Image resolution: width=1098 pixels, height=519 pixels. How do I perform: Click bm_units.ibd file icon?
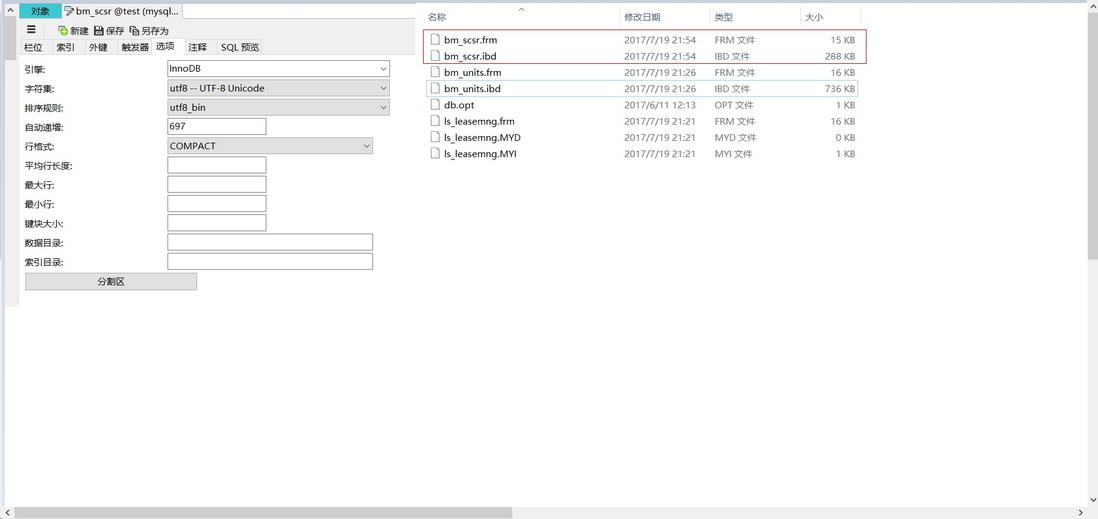click(x=435, y=89)
